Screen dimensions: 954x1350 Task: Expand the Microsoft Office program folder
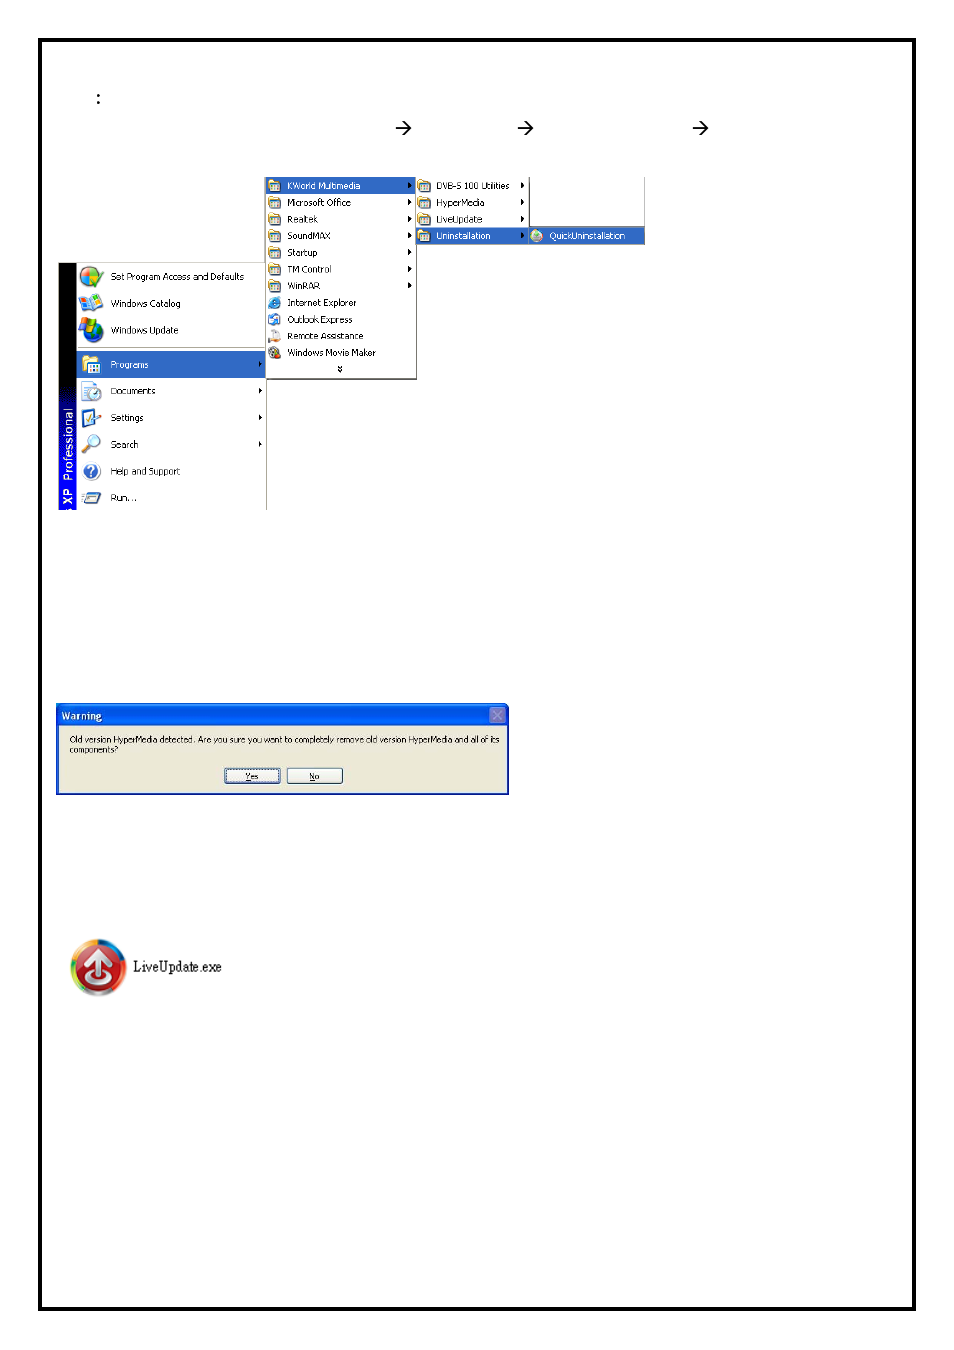click(x=340, y=203)
